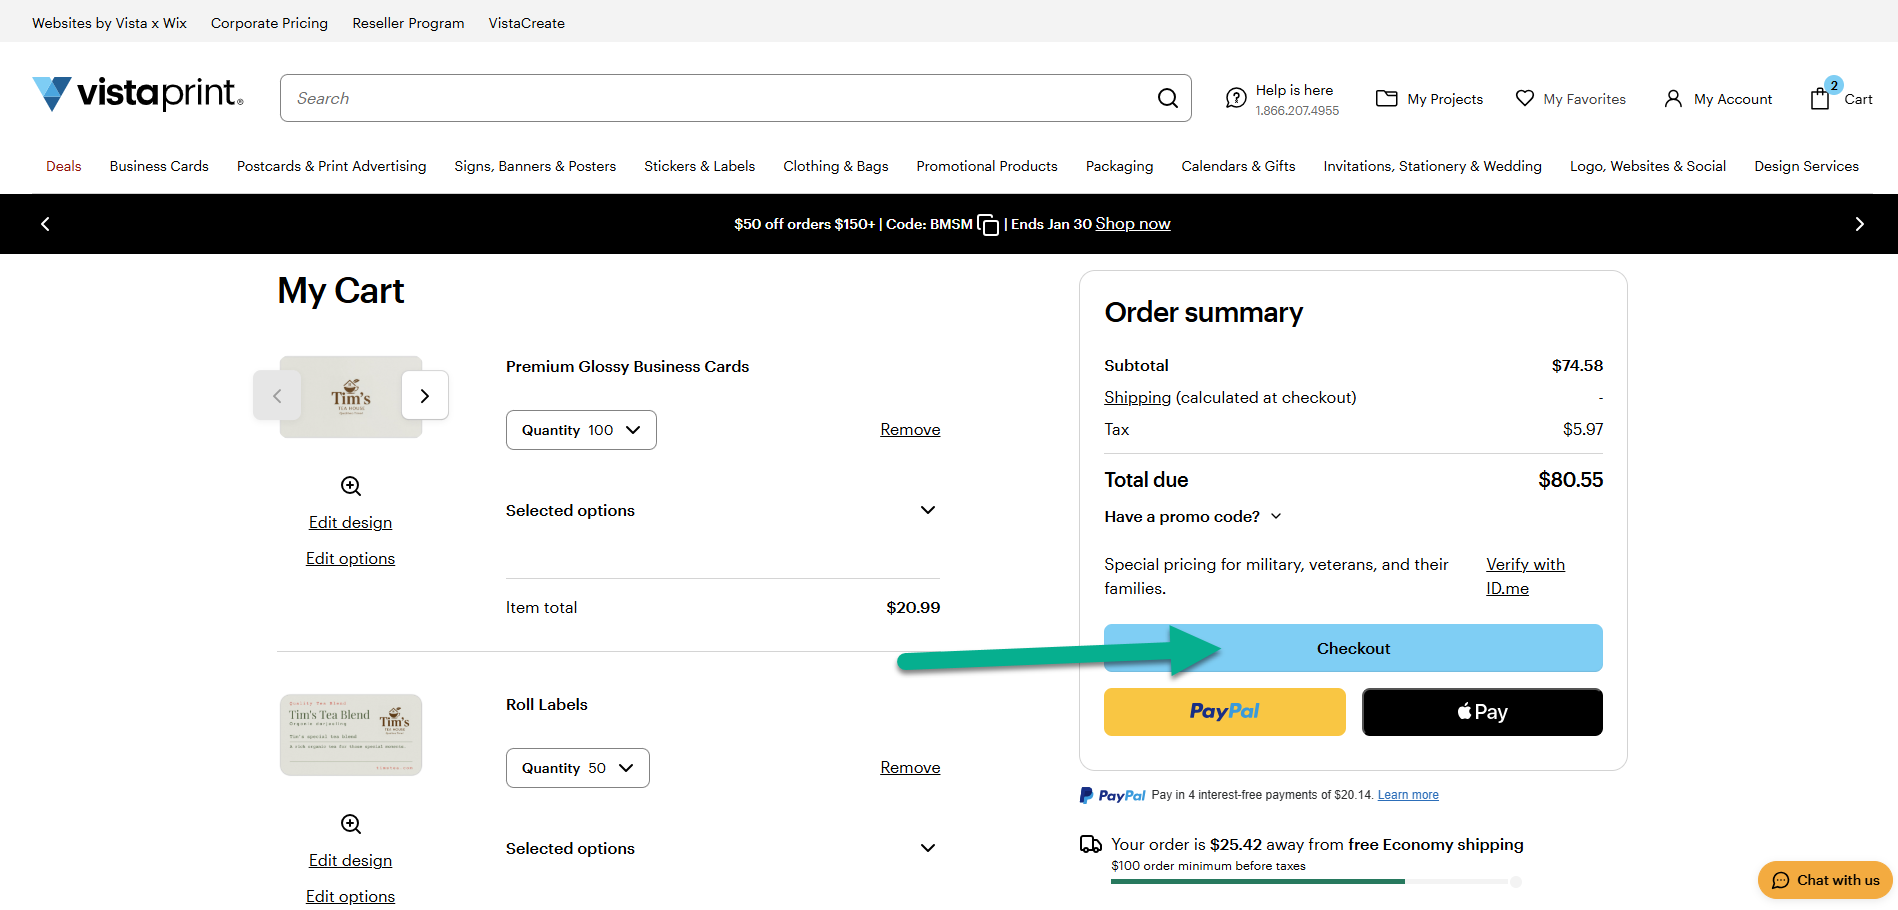1898x910 pixels.
Task: Click the free shipping progress bar
Action: coord(1315,882)
